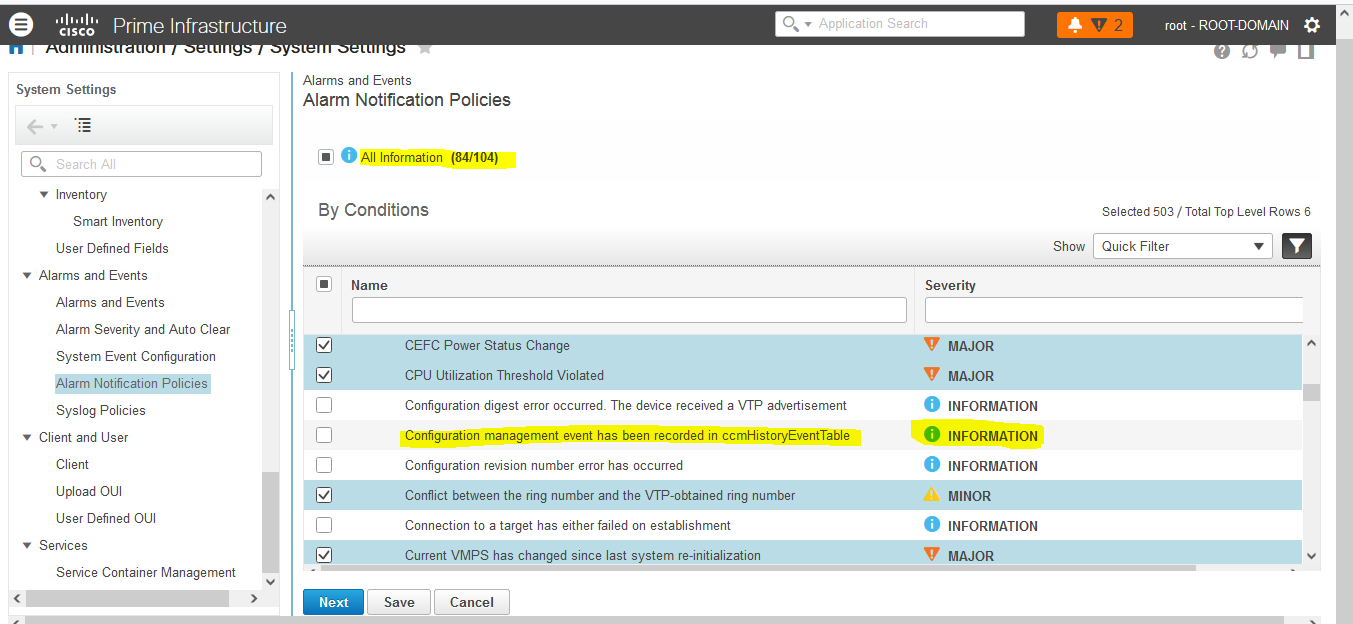Click the Save button
This screenshot has height=624, width=1353.
399,602
